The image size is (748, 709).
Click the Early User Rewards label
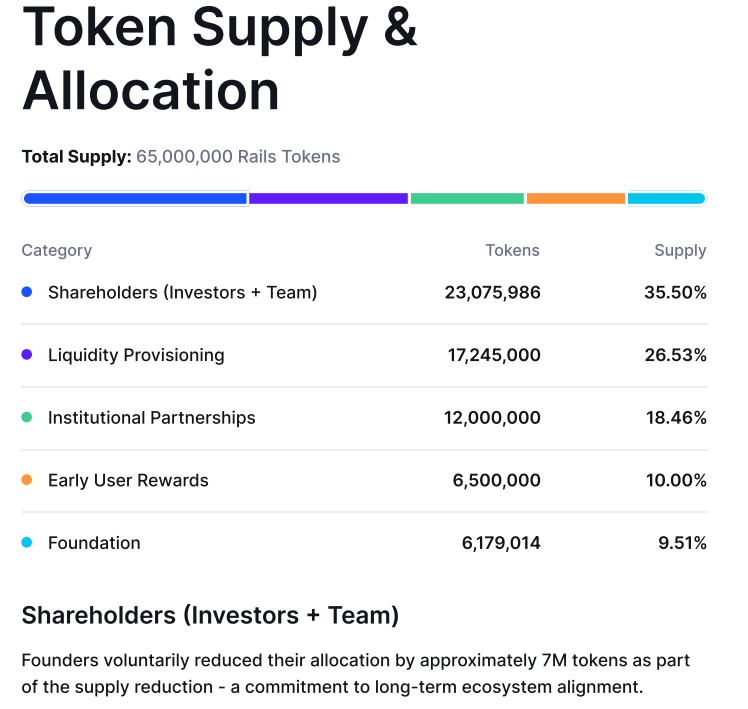point(128,480)
